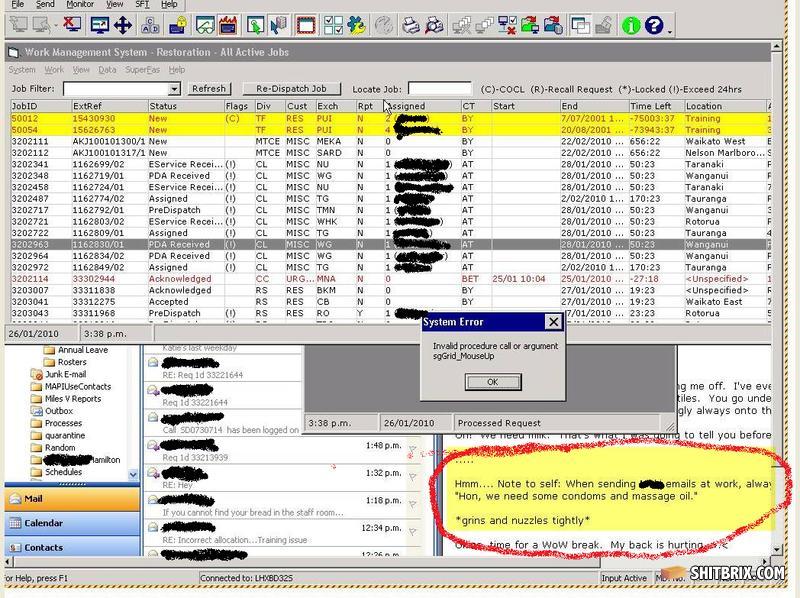The width and height of the screenshot is (800, 598).
Task: Click the padlock toolbar icon
Action: 178,24
